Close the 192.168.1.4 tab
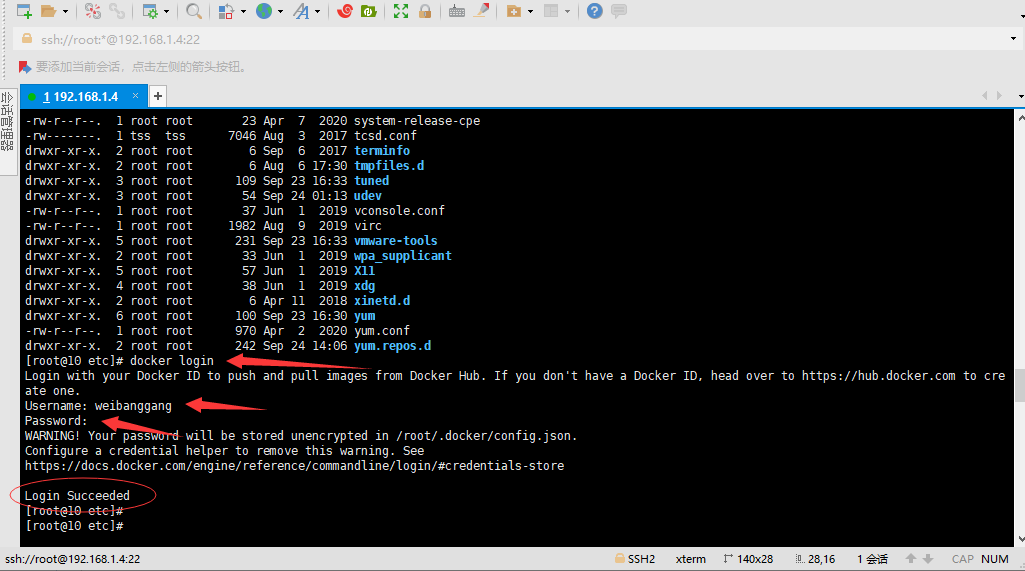 coord(135,95)
